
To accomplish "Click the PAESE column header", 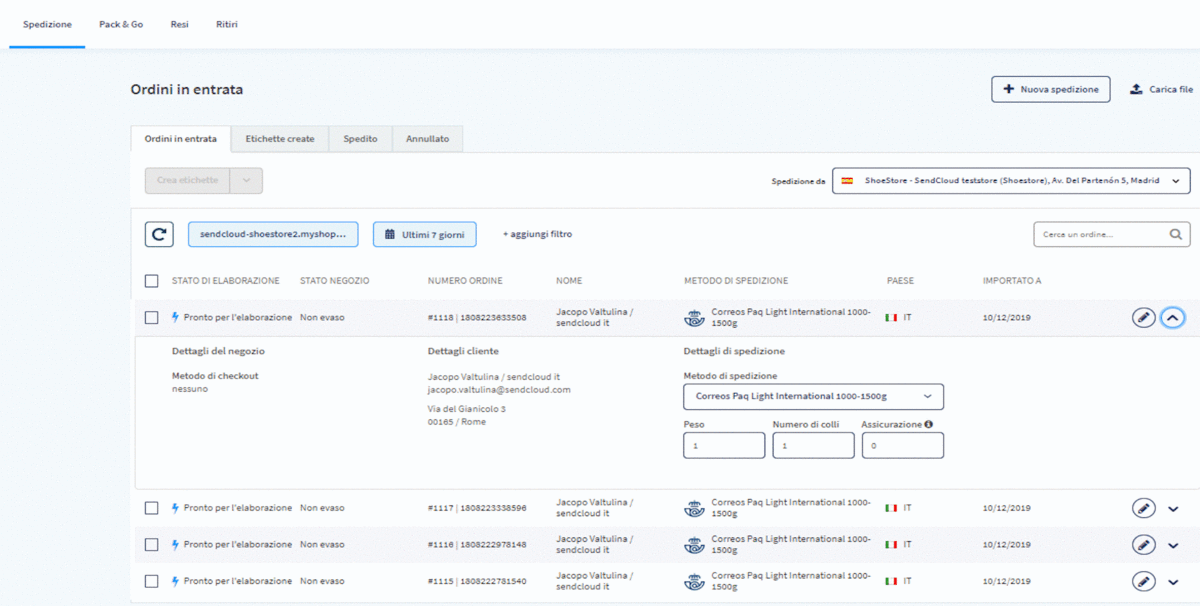I will pos(900,281).
